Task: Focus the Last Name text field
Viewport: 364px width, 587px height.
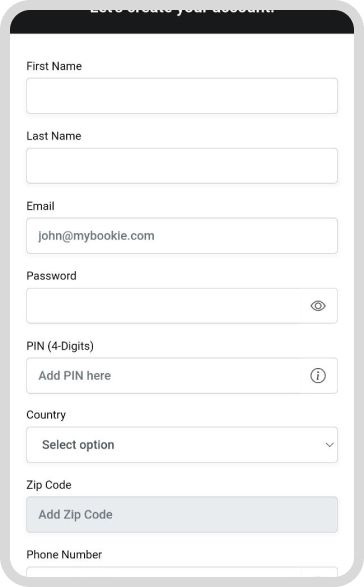Action: click(x=182, y=166)
